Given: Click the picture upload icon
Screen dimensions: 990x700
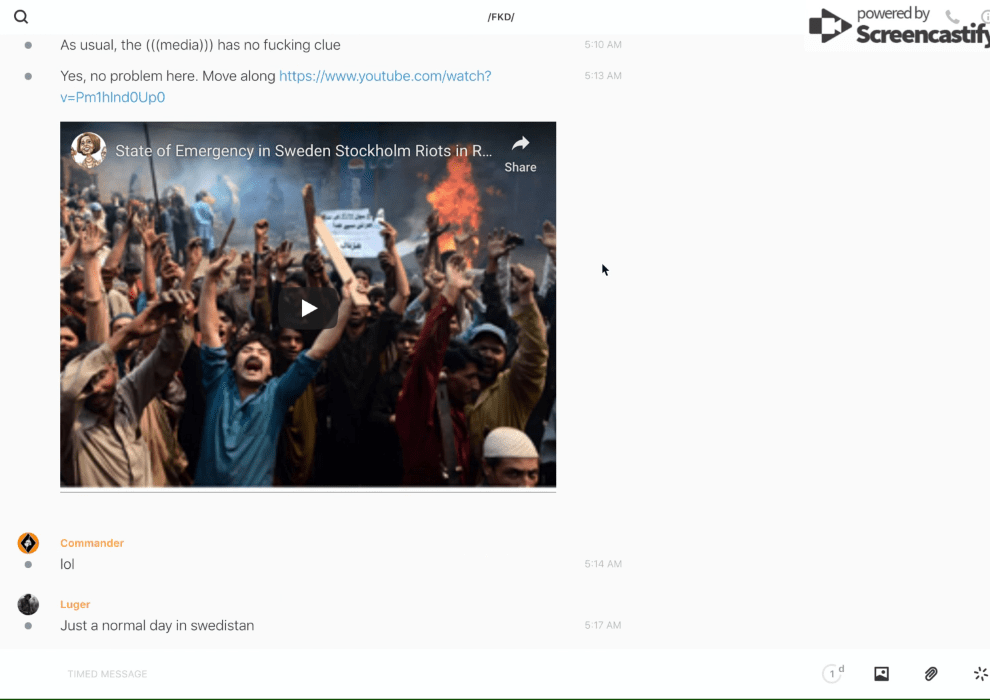Looking at the screenshot, I should click(881, 674).
